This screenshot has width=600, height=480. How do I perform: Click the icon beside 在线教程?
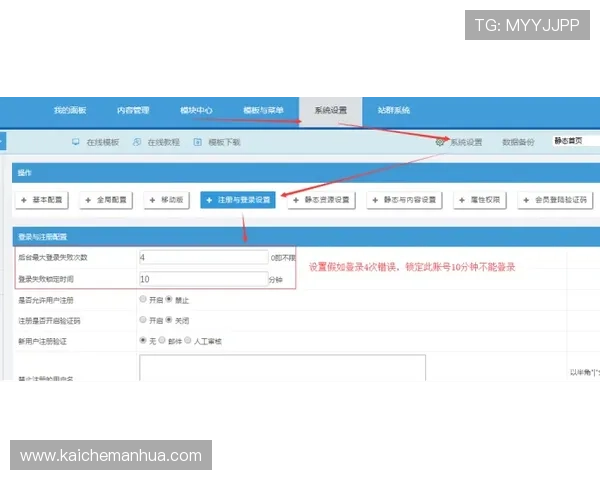tap(137, 142)
